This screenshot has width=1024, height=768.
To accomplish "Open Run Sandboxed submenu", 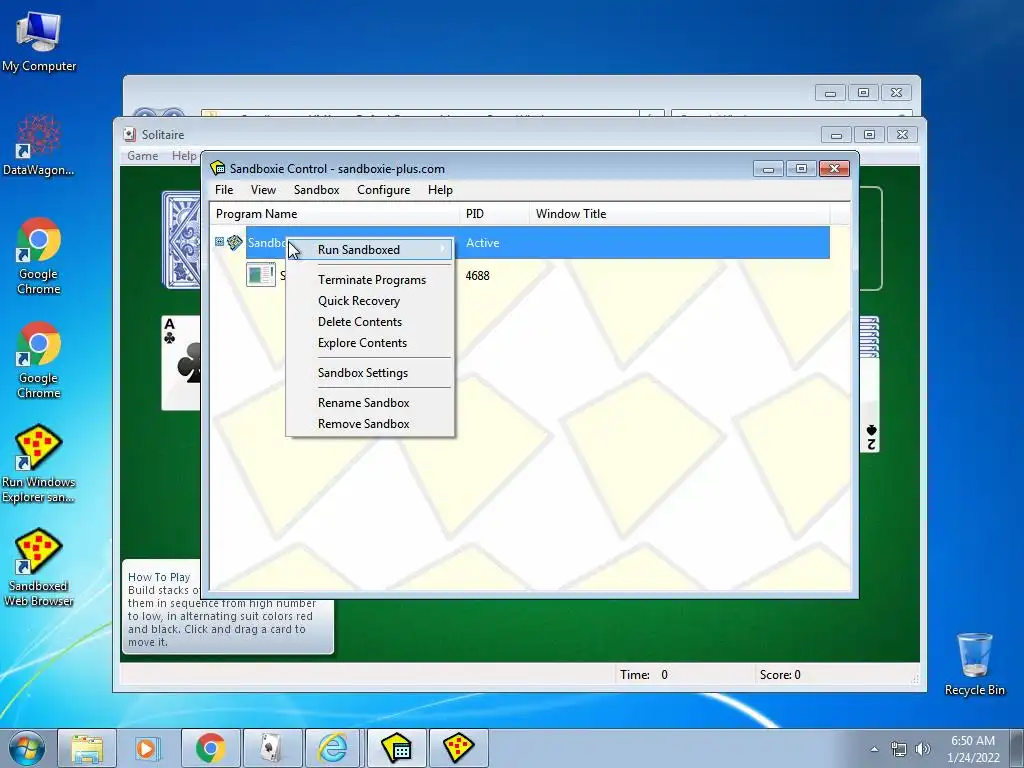I will click(x=370, y=249).
